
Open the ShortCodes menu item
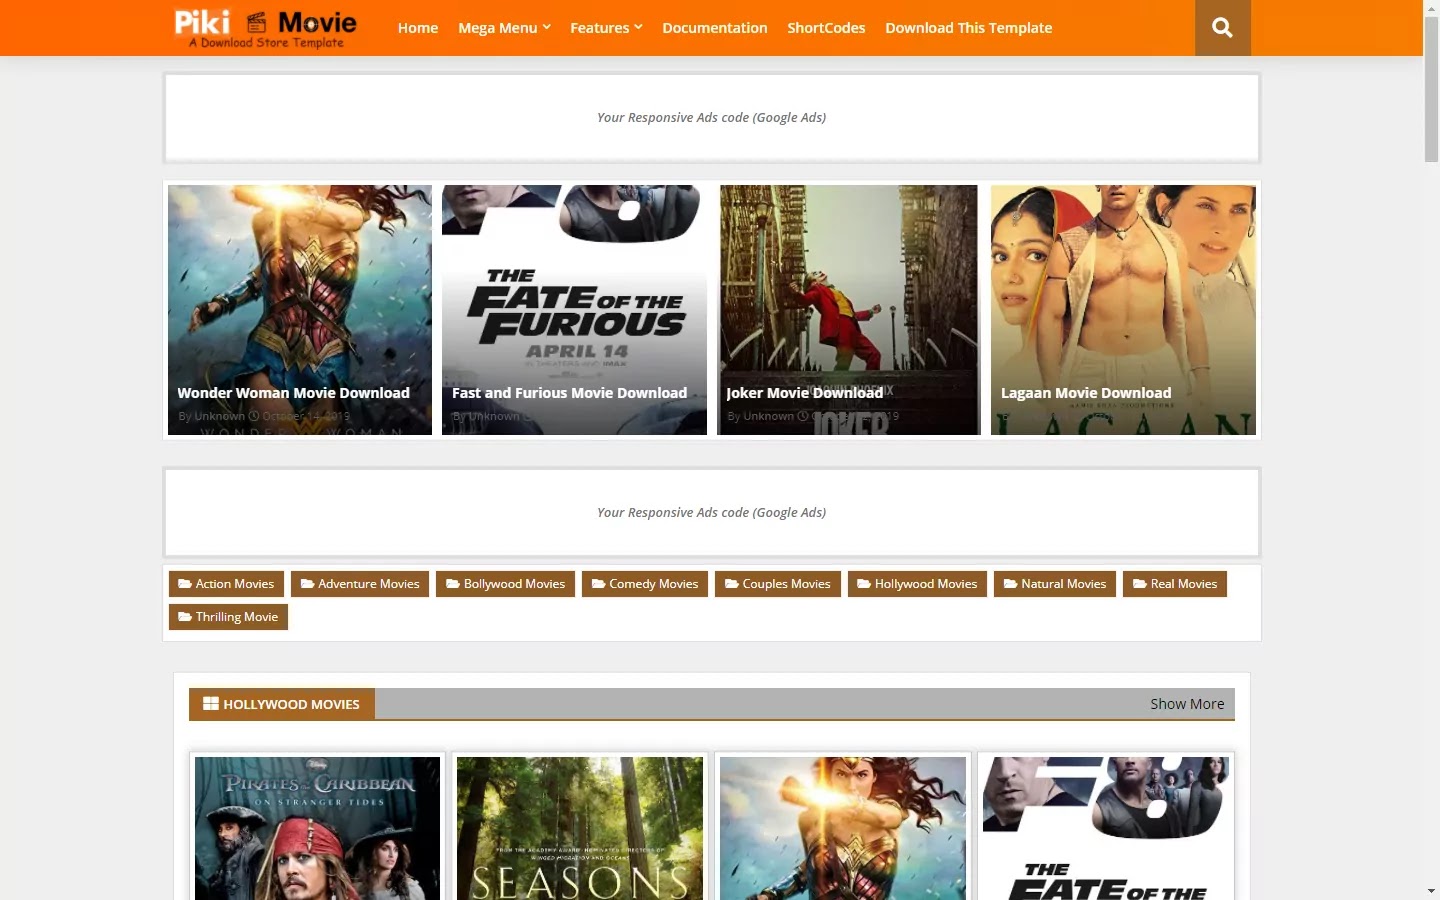click(826, 28)
